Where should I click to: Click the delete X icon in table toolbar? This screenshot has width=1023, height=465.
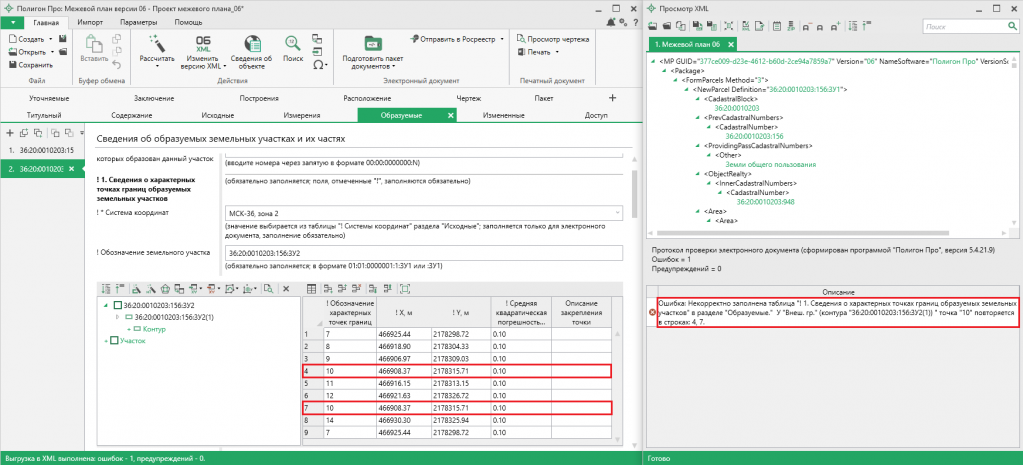(286, 288)
